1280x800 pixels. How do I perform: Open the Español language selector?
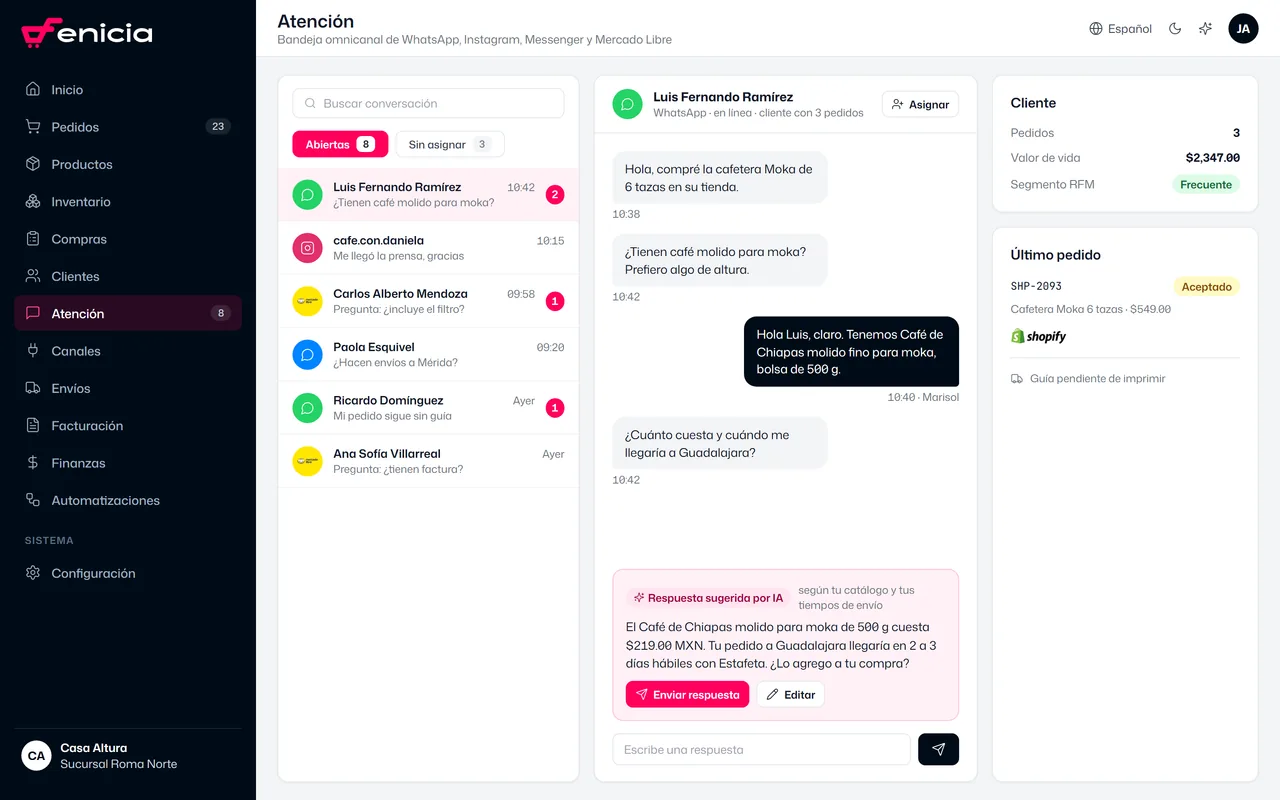click(1120, 29)
